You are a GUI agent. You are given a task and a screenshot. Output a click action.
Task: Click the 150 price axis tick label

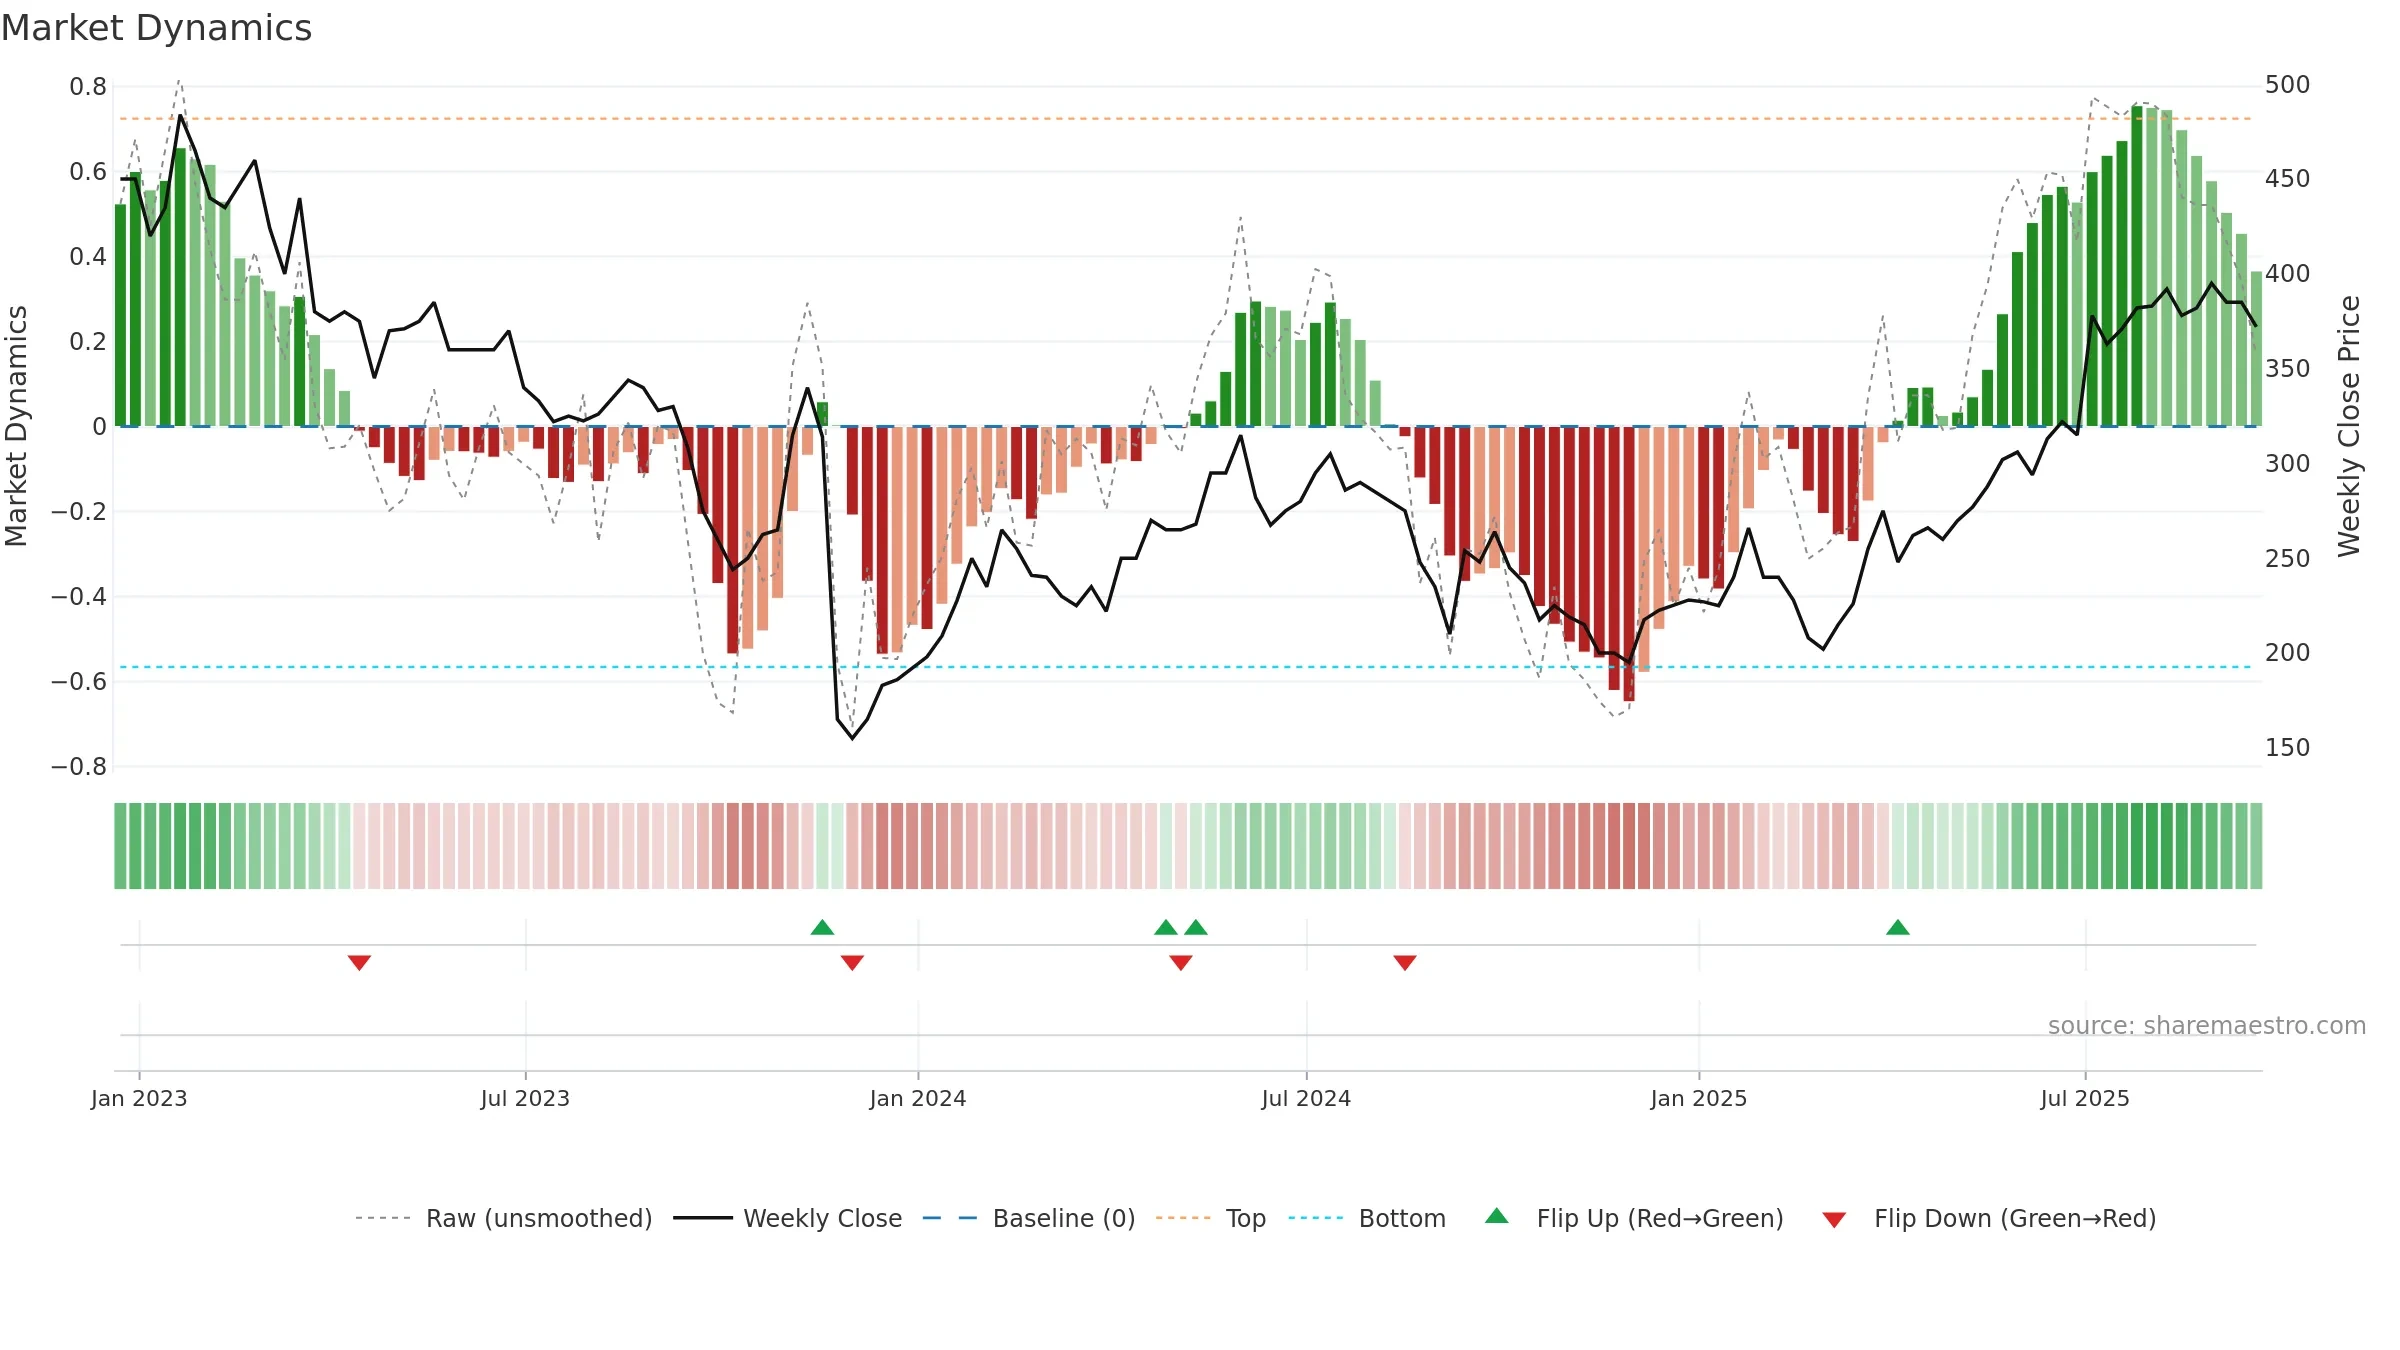tap(2288, 747)
